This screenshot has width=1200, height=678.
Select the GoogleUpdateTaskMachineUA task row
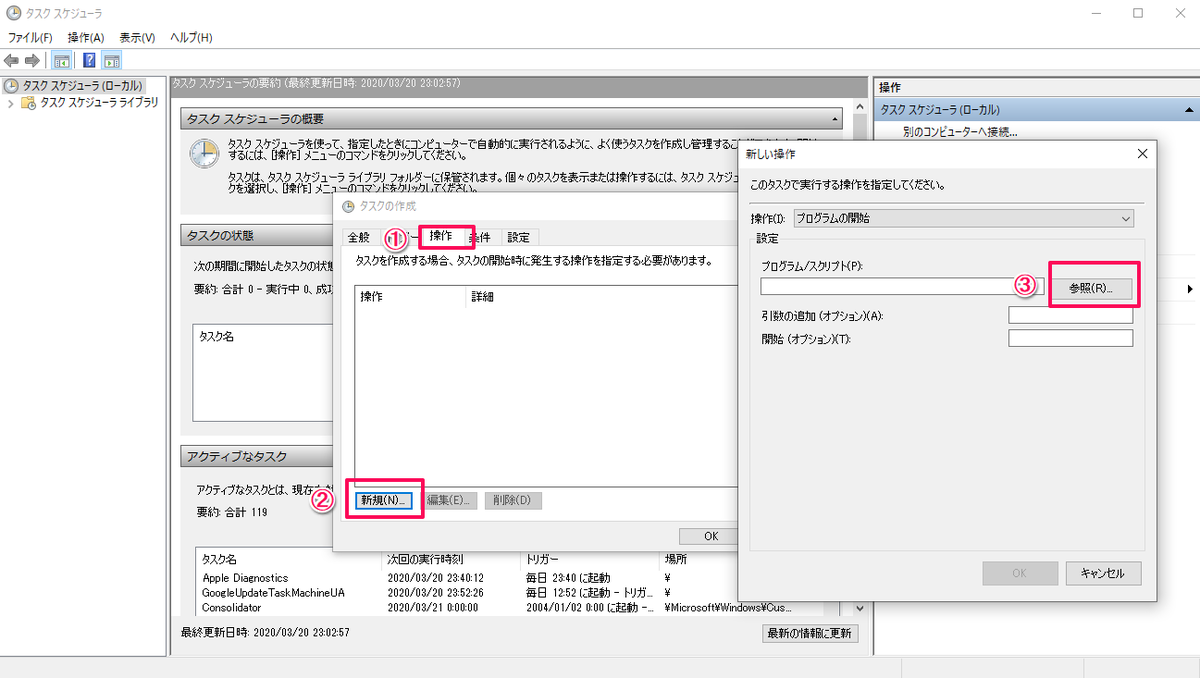point(273,592)
